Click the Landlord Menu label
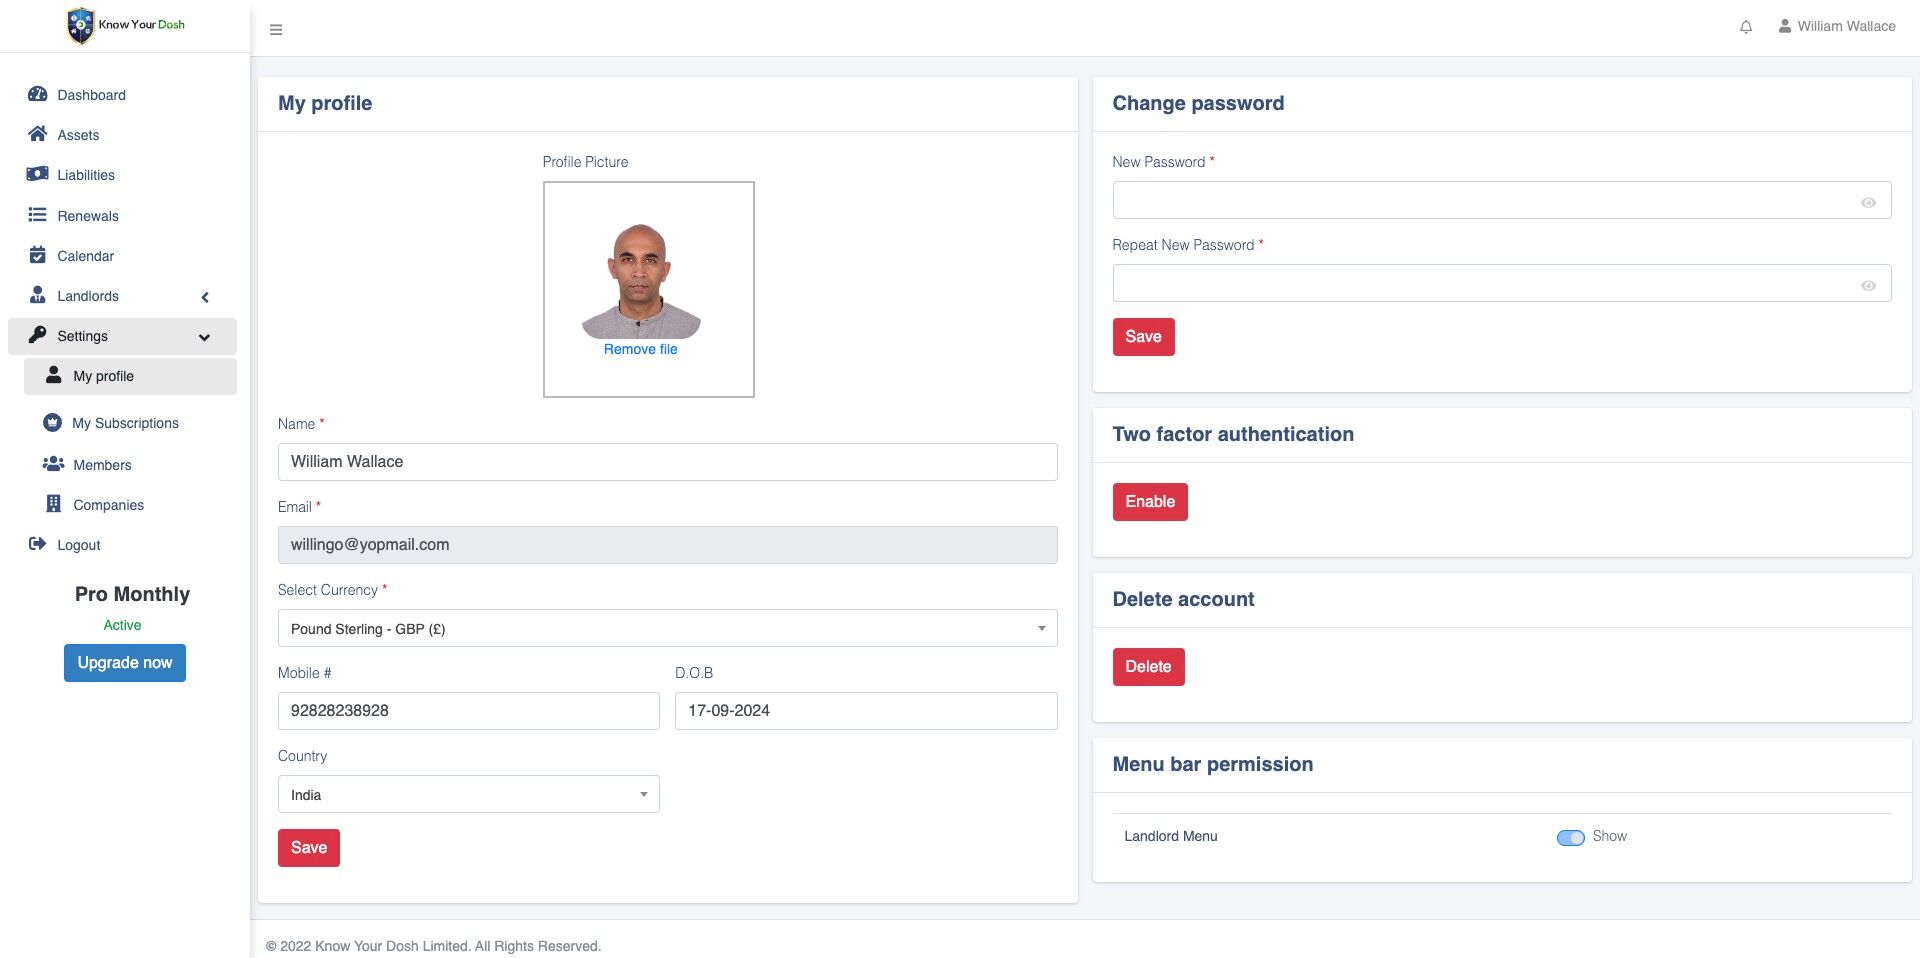Viewport: 1920px width, 958px height. pyautogui.click(x=1170, y=836)
